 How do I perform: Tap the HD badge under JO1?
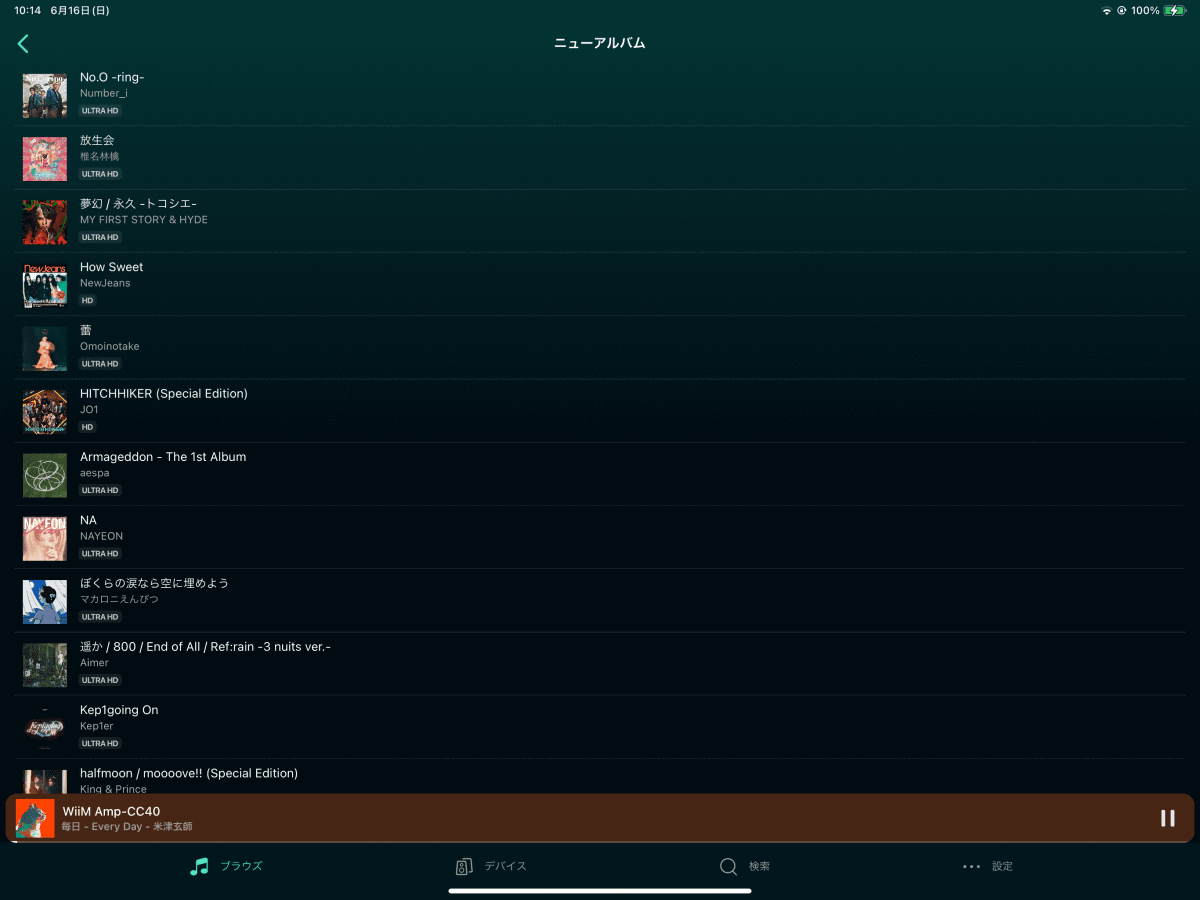[88, 427]
